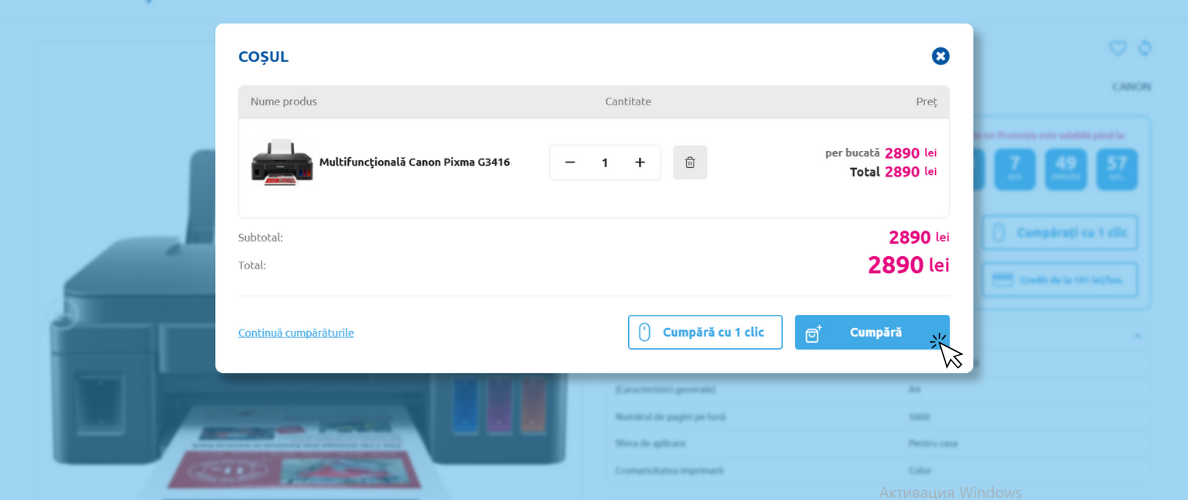This screenshot has height=500, width=1188.
Task: Click the countdown timer box showing 49
Action: point(1065,169)
